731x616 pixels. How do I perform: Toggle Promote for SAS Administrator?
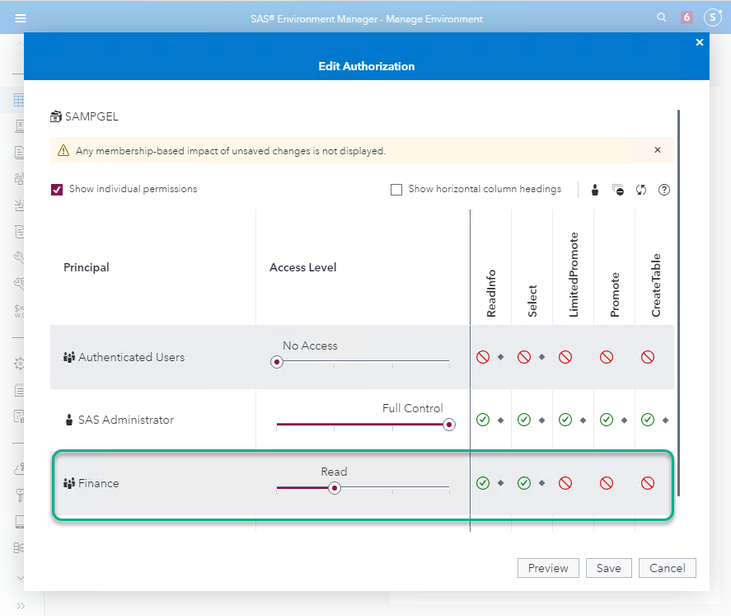pyautogui.click(x=606, y=420)
